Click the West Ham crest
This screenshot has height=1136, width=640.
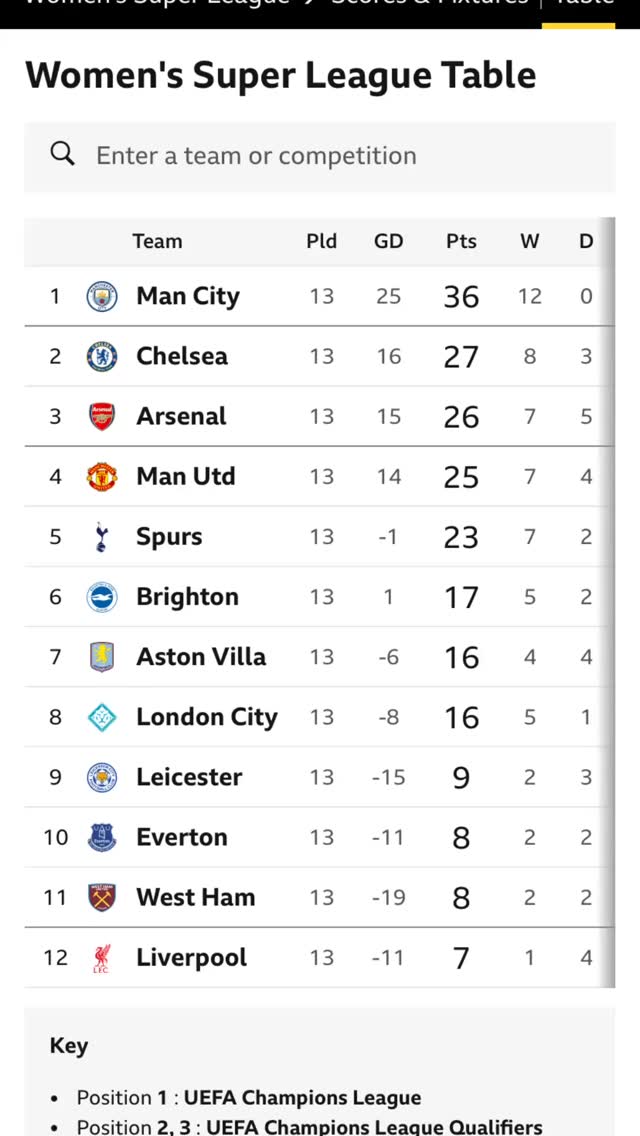(x=101, y=897)
